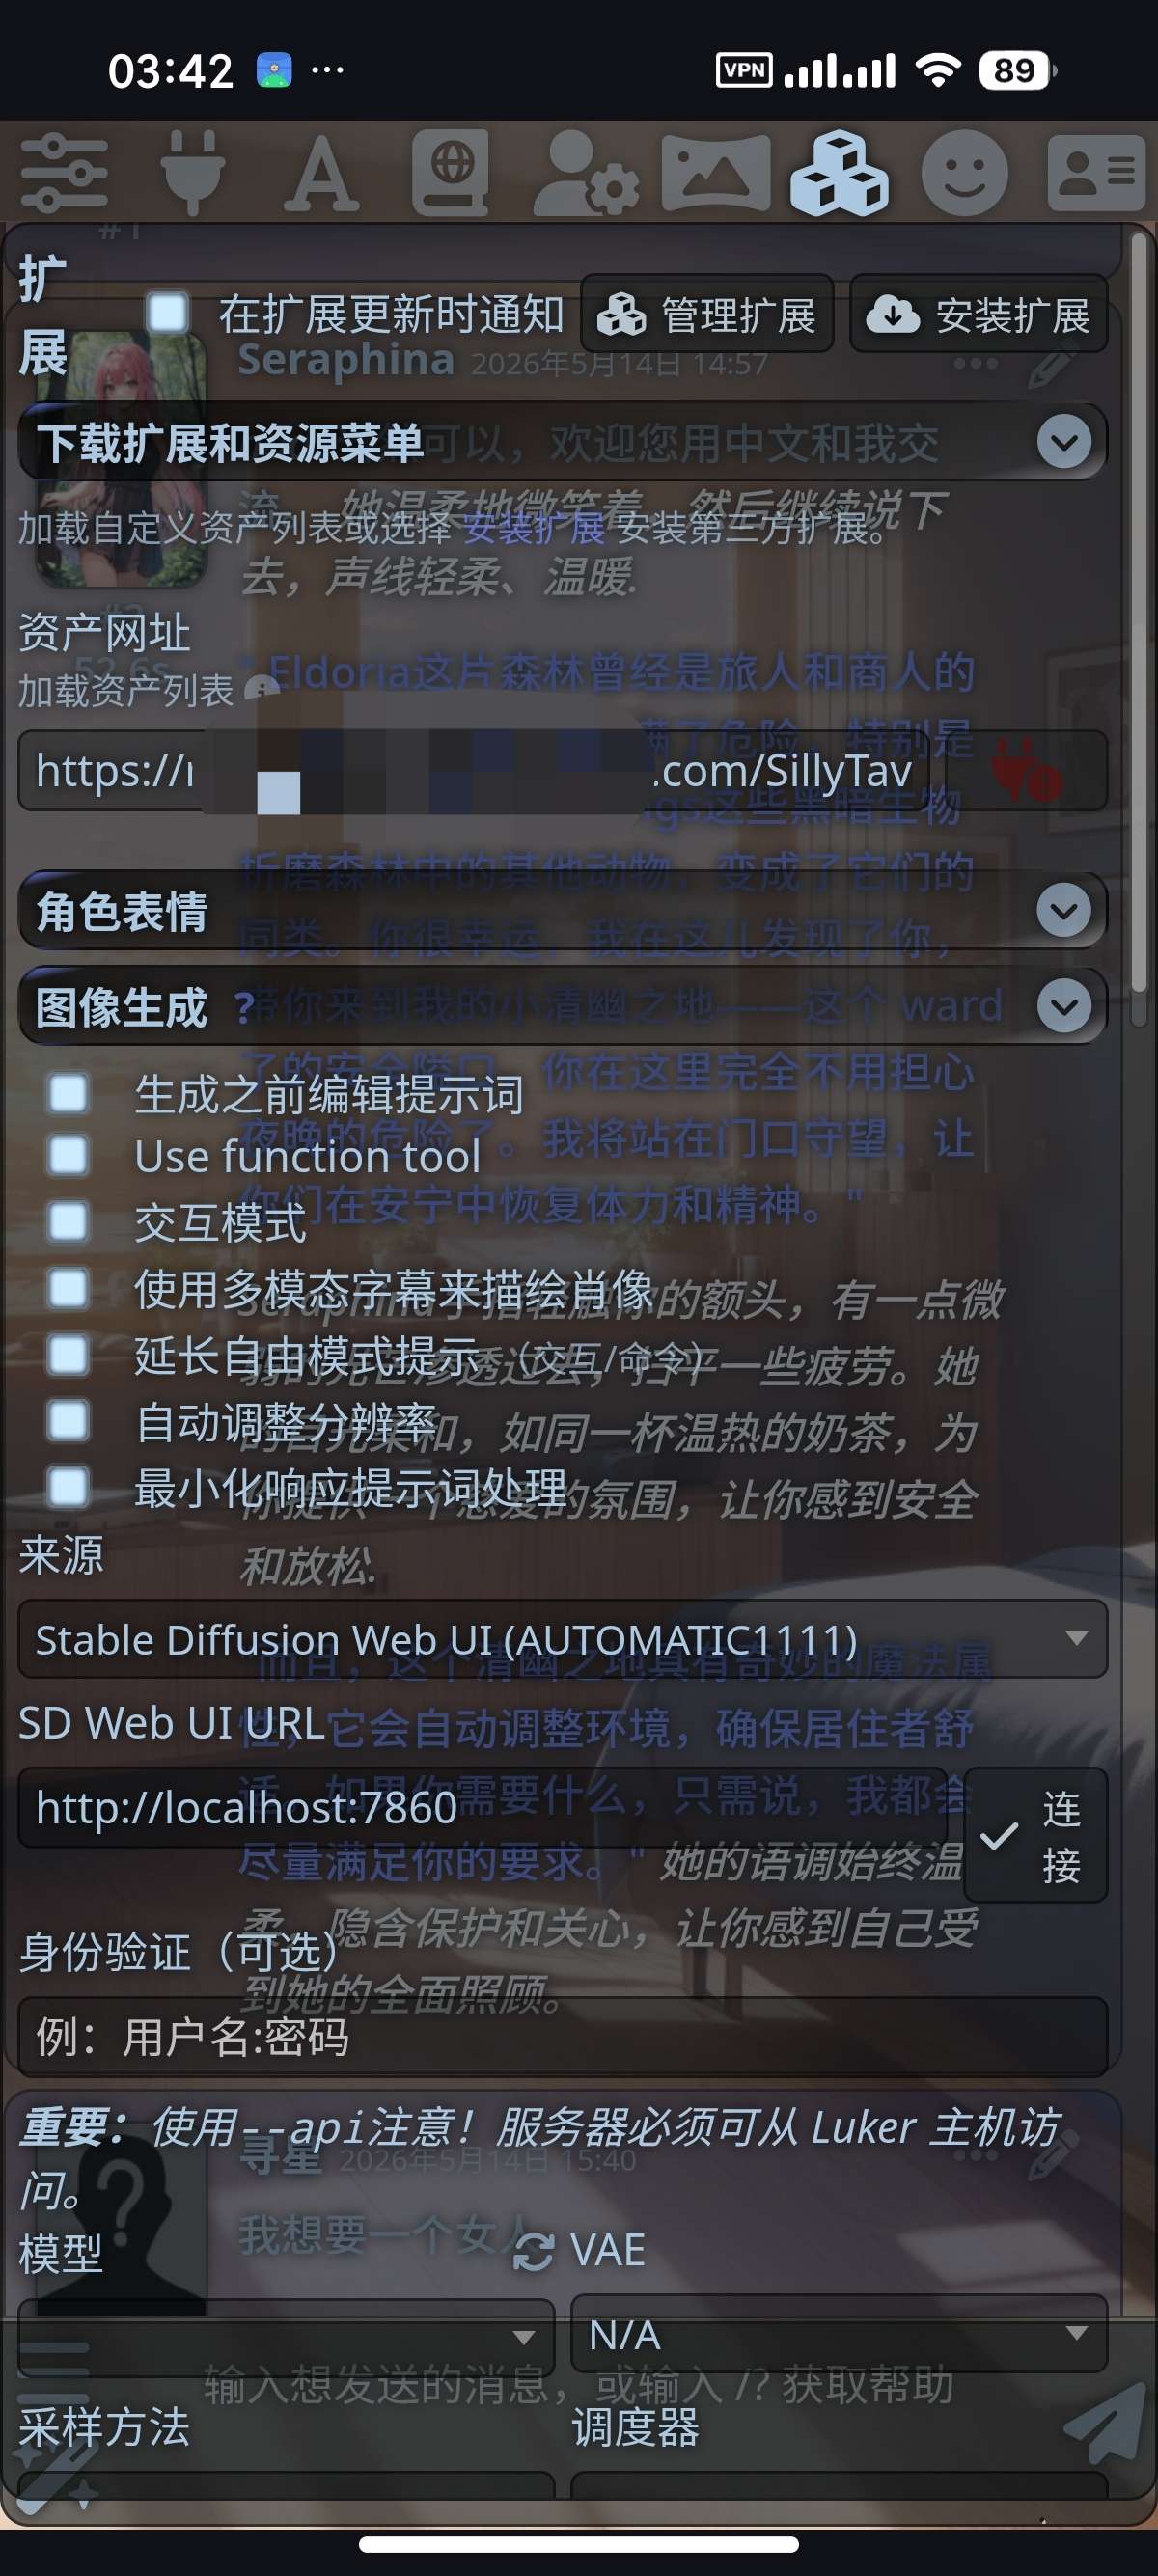Open the character management card icon

(x=1096, y=173)
